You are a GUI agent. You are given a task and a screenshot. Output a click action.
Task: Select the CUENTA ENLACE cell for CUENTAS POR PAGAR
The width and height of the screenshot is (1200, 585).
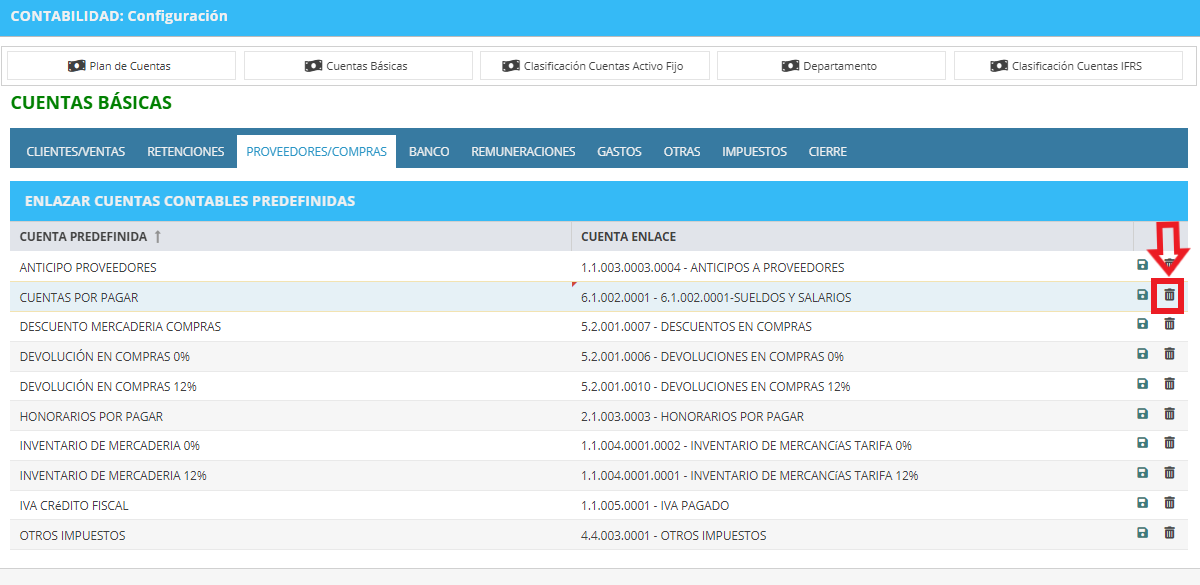click(852, 297)
